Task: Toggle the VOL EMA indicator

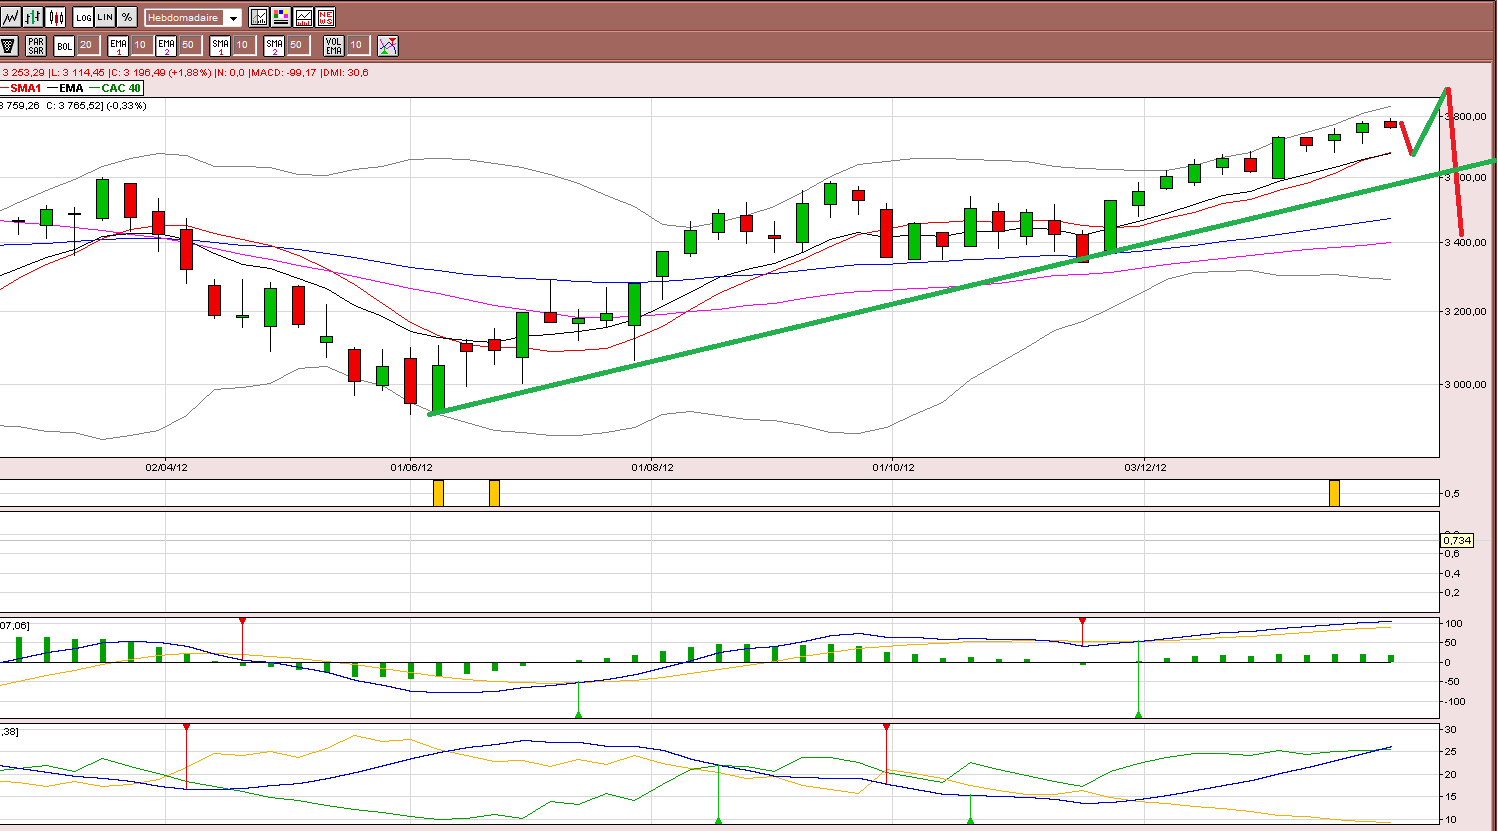Action: tap(334, 46)
